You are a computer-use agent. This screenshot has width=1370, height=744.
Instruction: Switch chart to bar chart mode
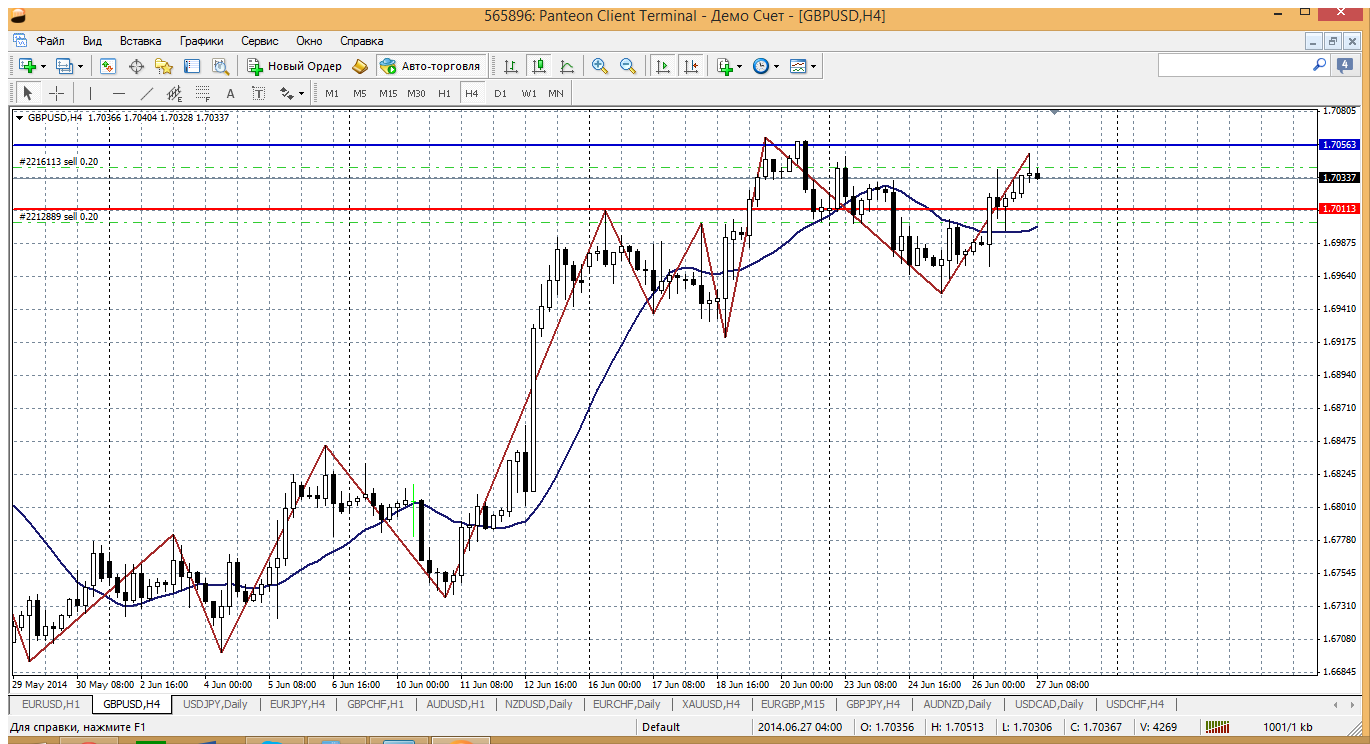point(511,66)
